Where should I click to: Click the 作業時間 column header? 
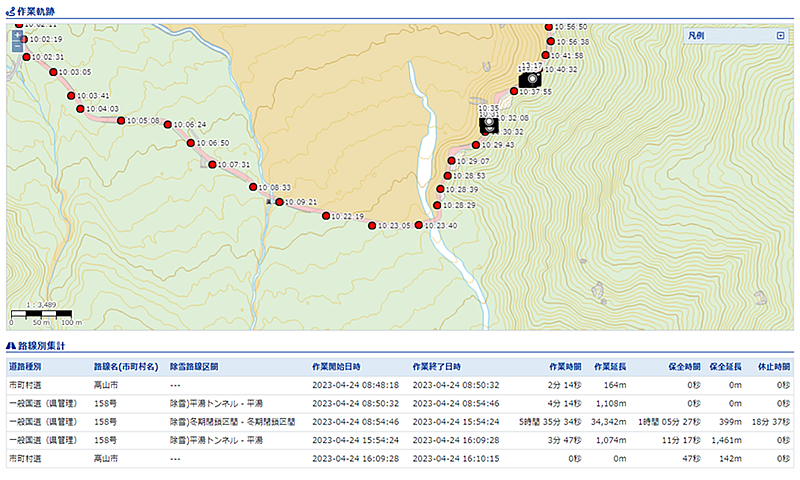coord(565,367)
